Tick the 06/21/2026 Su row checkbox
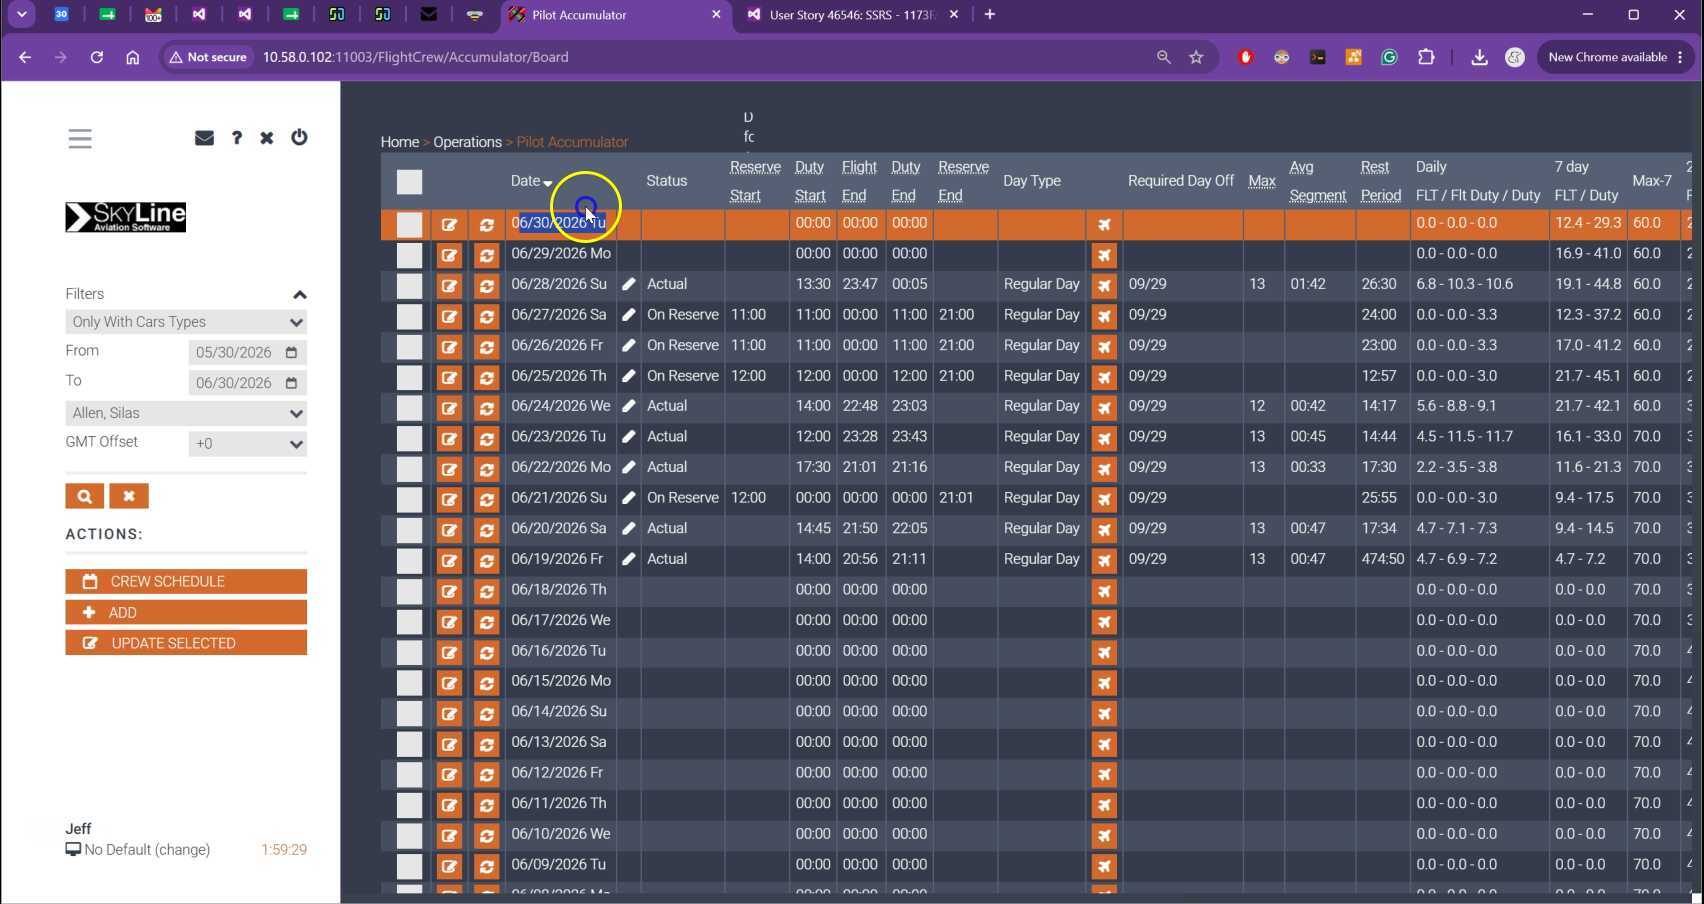 tap(409, 499)
